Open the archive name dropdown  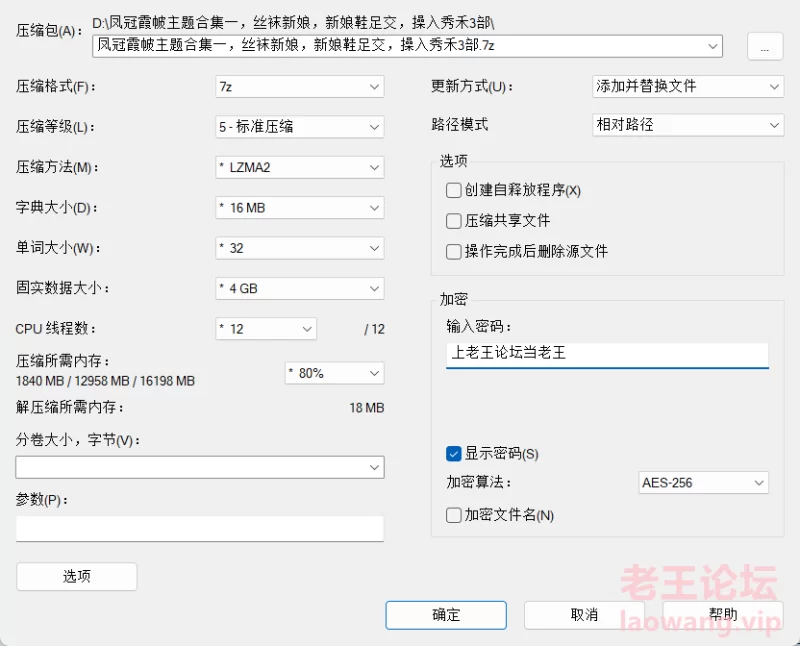[713, 46]
